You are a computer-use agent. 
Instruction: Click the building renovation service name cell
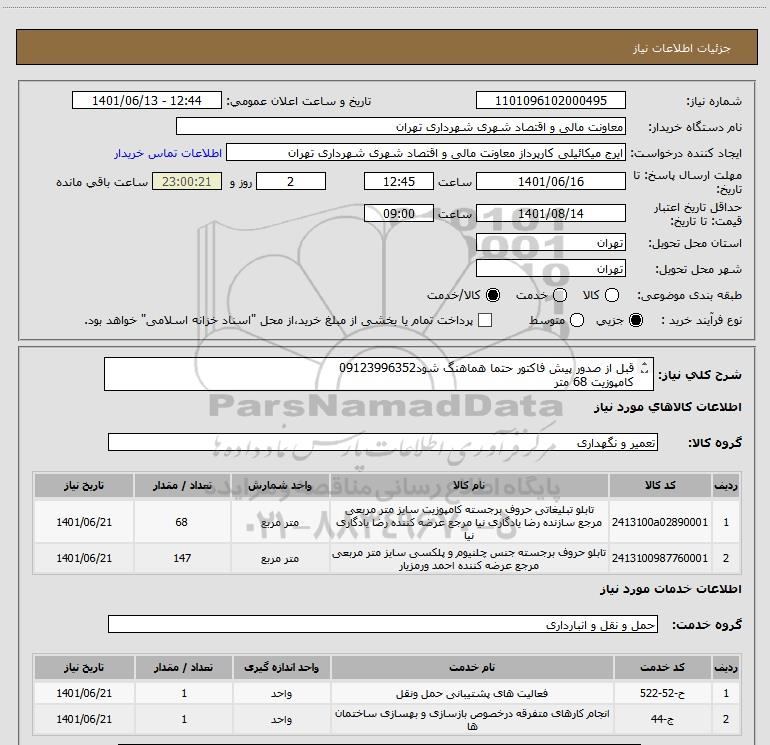[x=472, y=719]
